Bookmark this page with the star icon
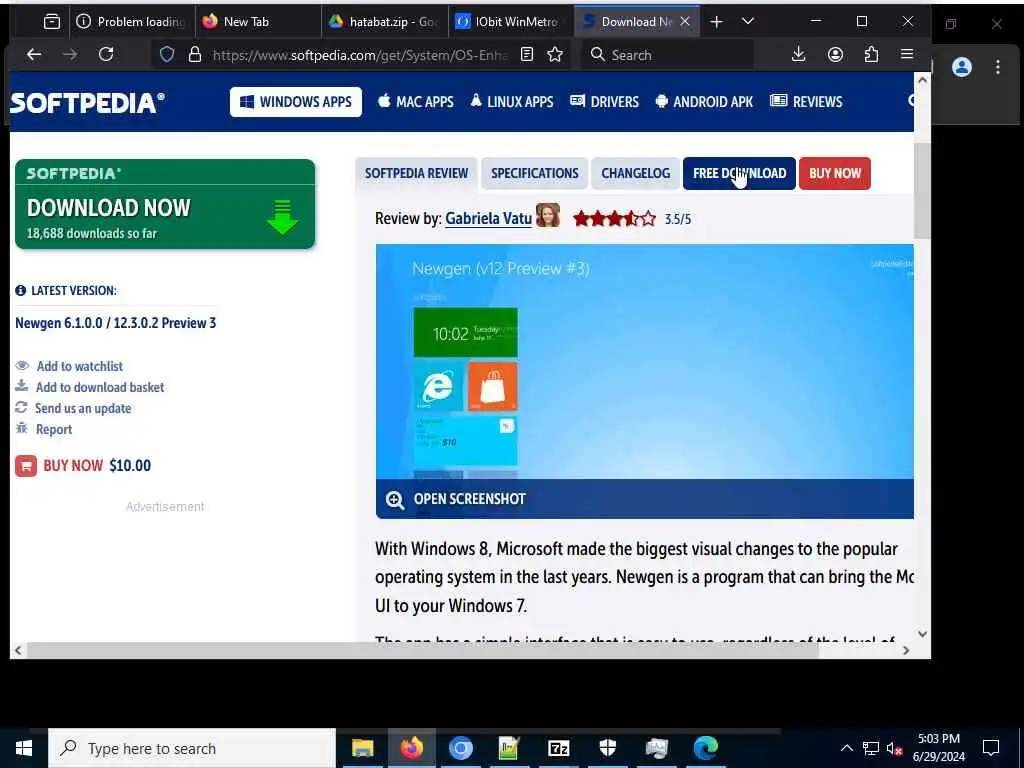The width and height of the screenshot is (1024, 768). click(555, 55)
